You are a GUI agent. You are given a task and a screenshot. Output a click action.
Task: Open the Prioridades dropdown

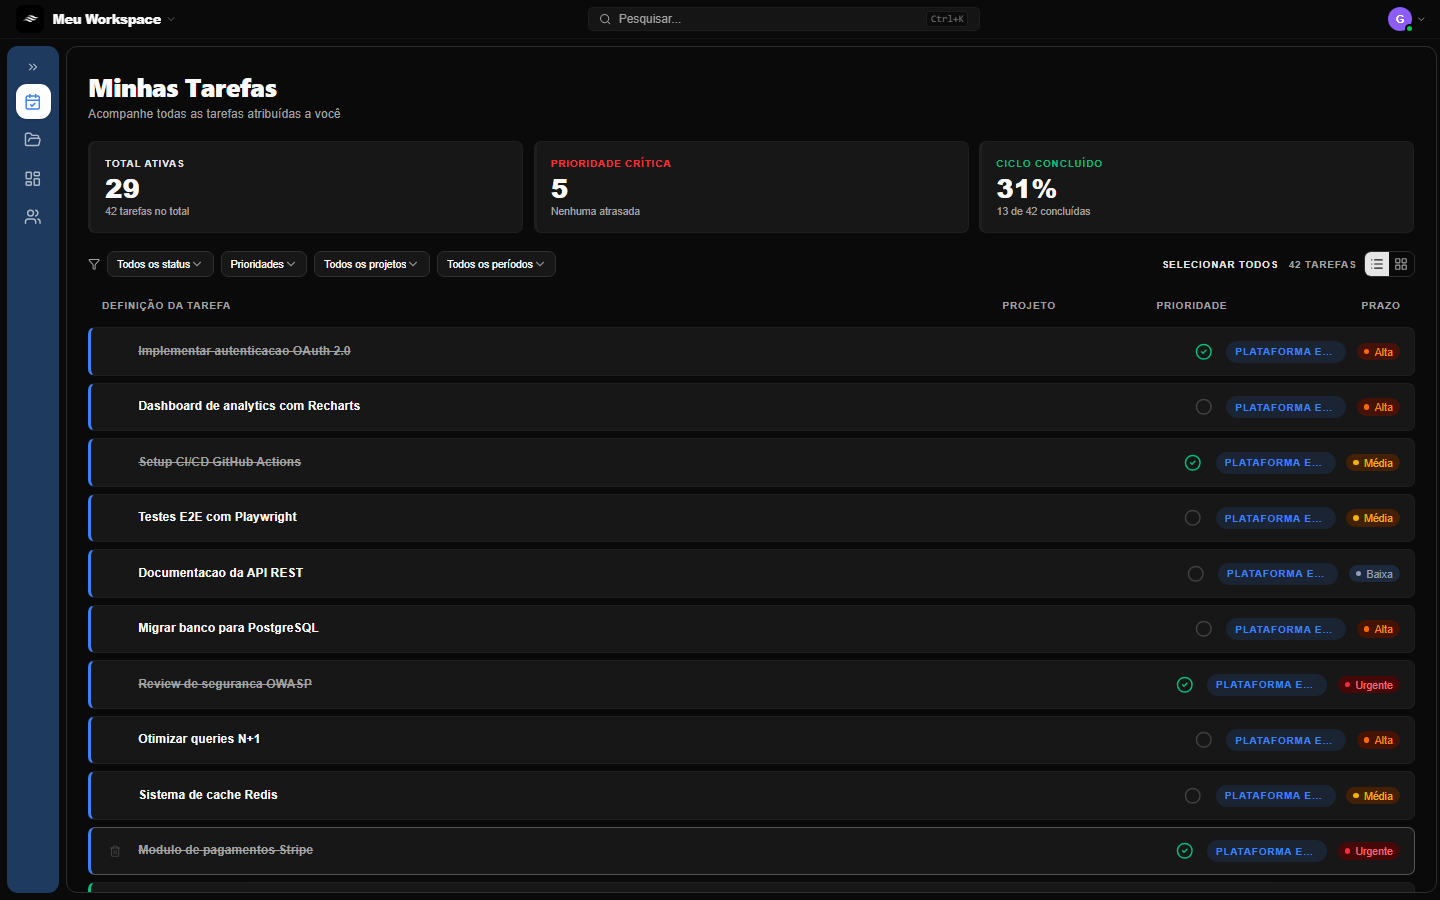(x=264, y=264)
